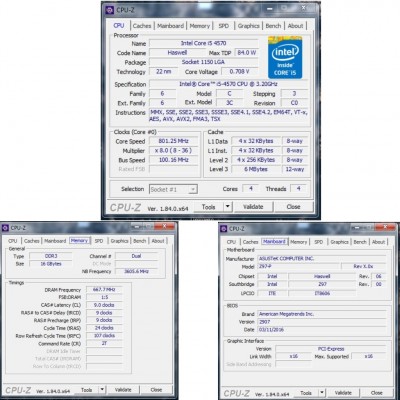This screenshot has height=400, width=400.
Task: Open the Mainboard tab in top window
Action: point(170,26)
